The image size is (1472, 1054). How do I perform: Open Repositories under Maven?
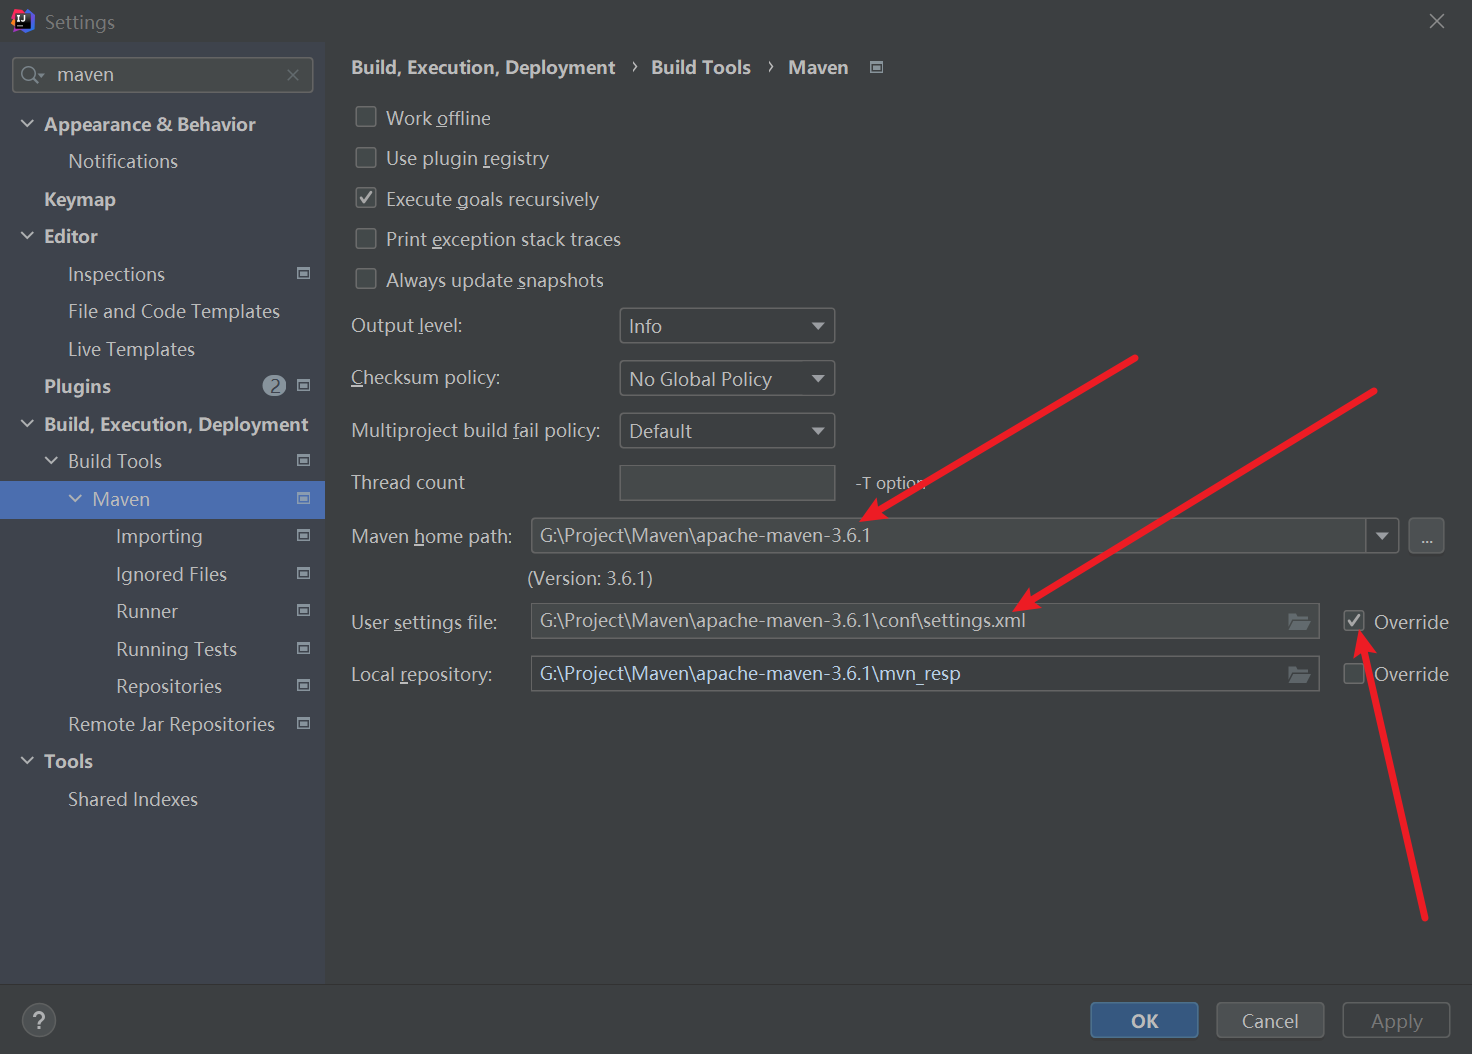169,686
